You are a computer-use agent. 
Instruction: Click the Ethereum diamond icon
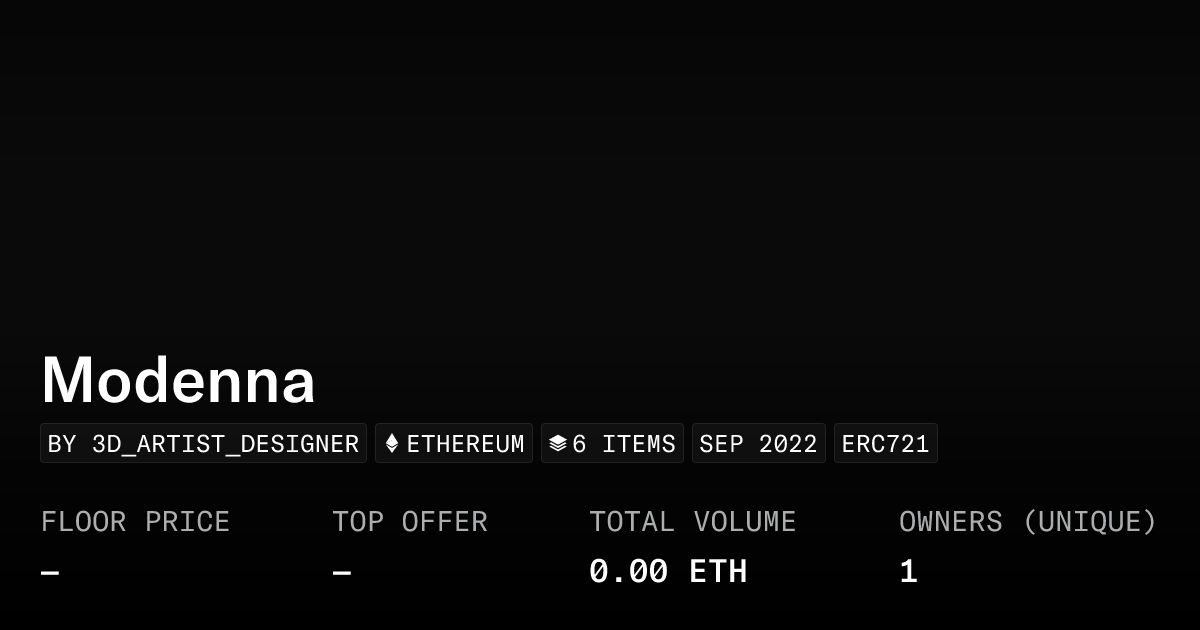click(x=392, y=443)
